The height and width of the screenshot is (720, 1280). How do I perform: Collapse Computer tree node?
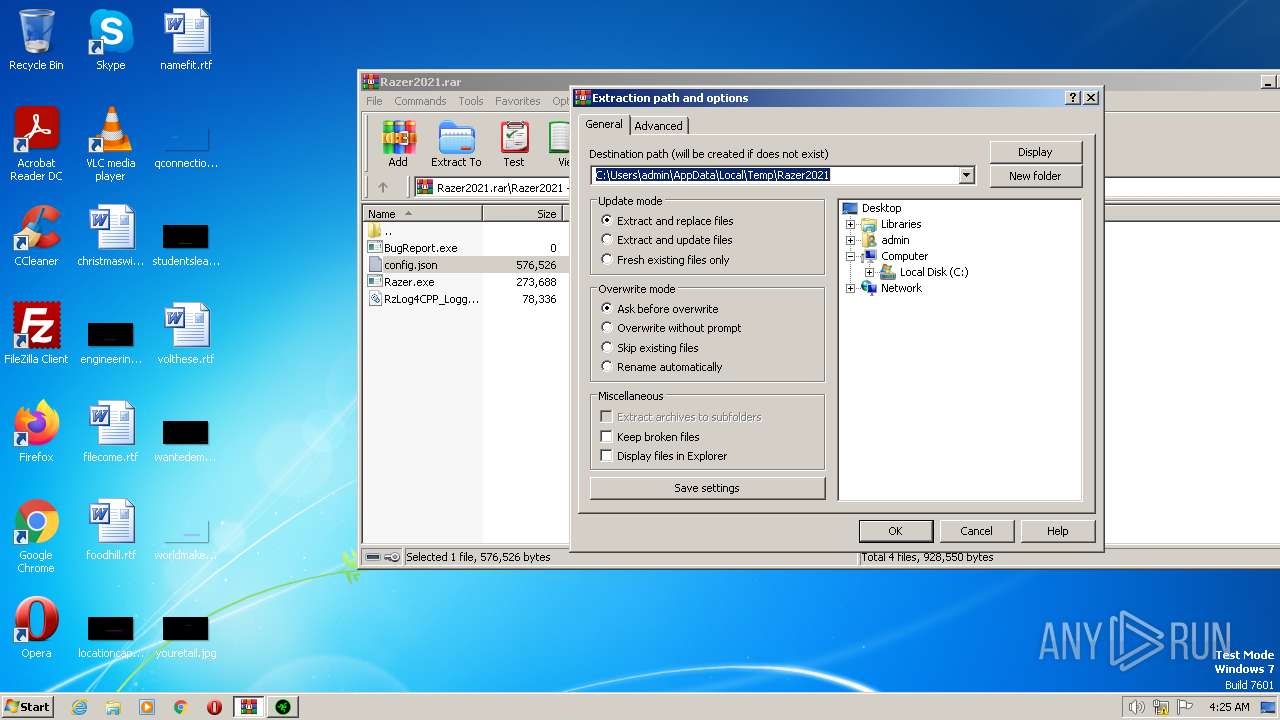tap(851, 256)
